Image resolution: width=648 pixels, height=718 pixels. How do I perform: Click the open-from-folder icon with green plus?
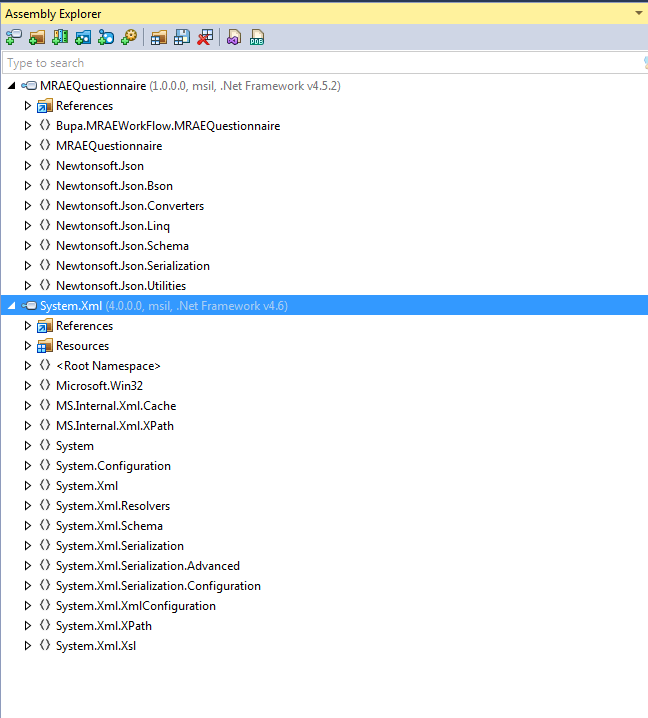tap(37, 38)
